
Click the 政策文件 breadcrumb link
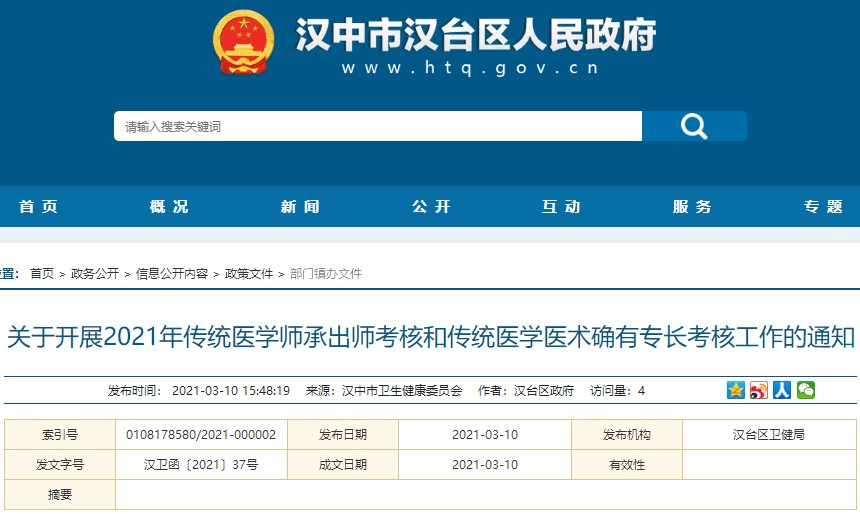pyautogui.click(x=249, y=273)
